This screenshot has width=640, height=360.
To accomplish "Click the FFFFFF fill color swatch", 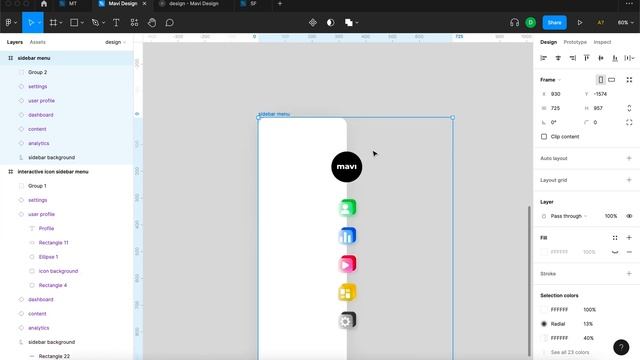I will (x=544, y=252).
